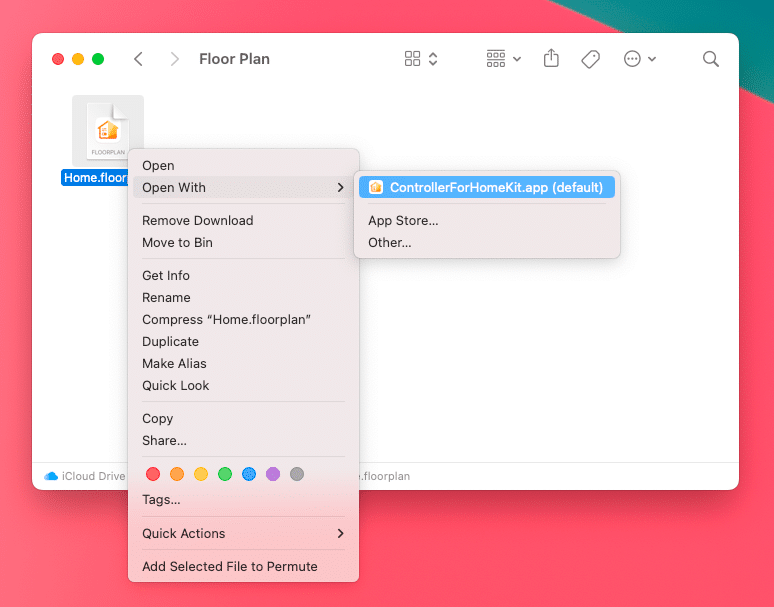Switch to icon grid view

(412, 59)
